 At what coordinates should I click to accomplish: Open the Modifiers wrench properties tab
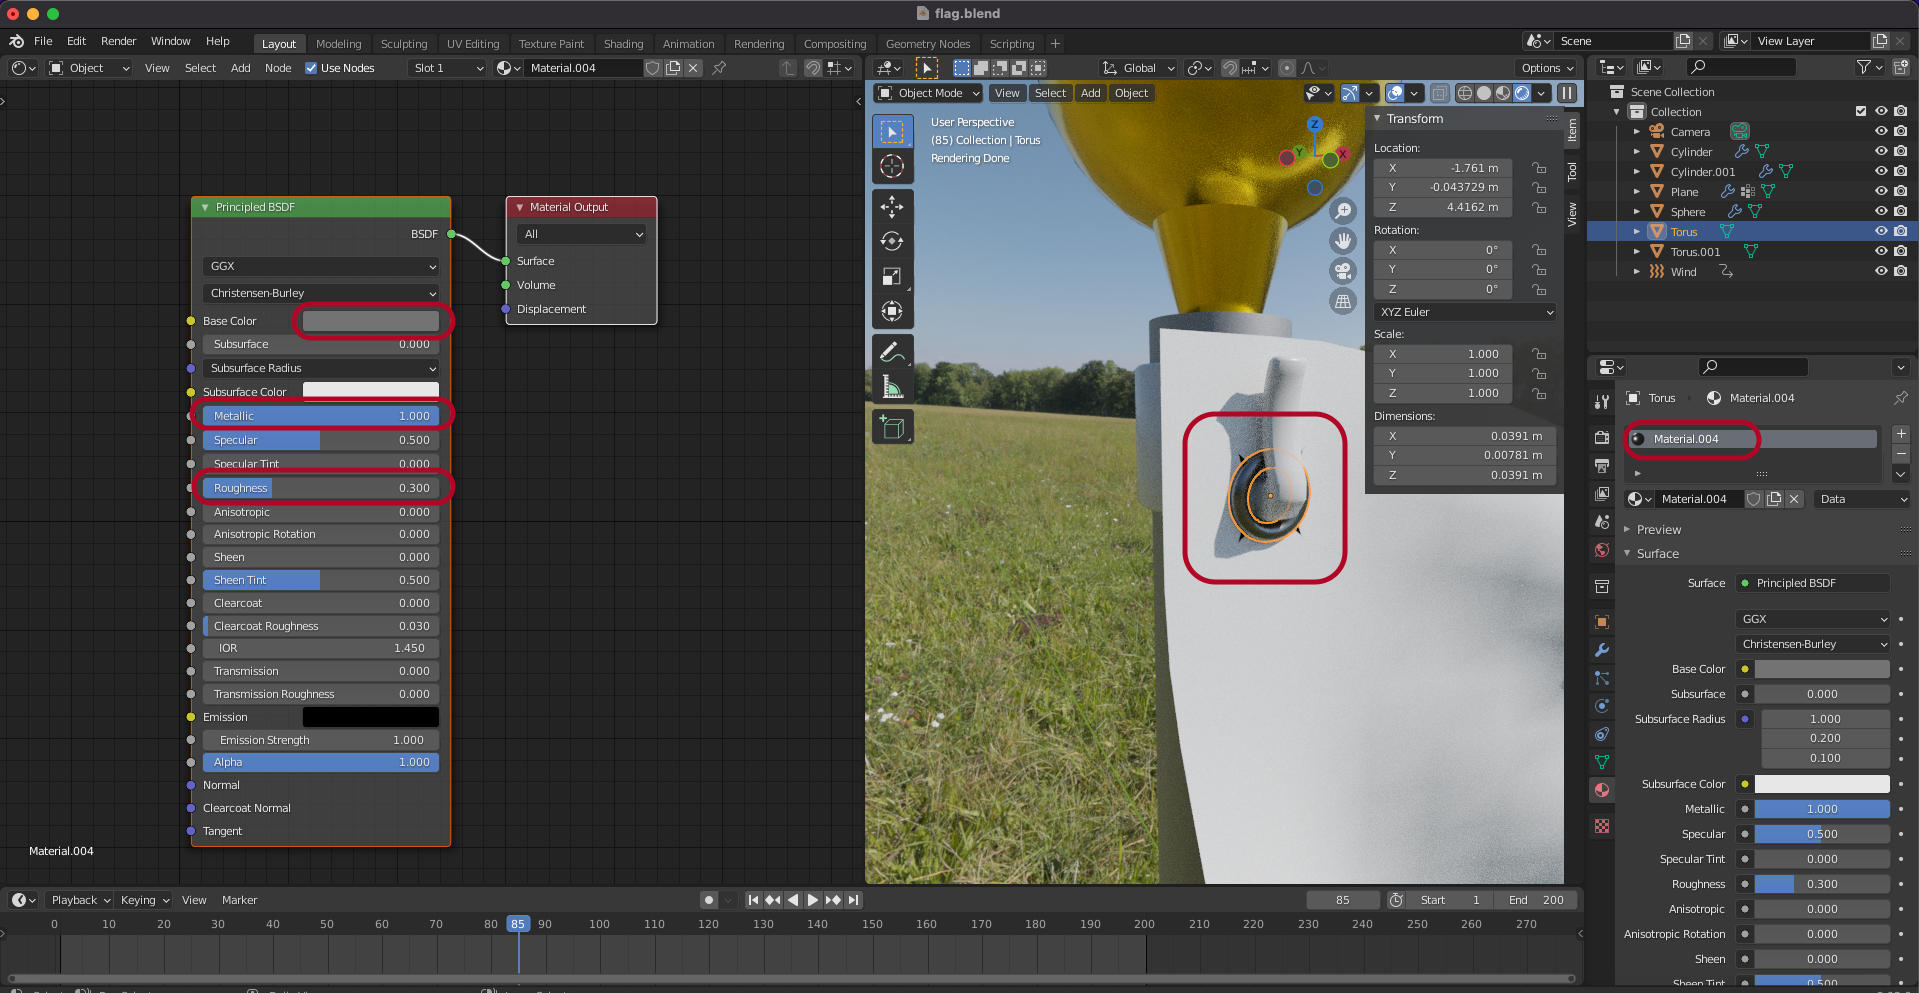point(1602,650)
